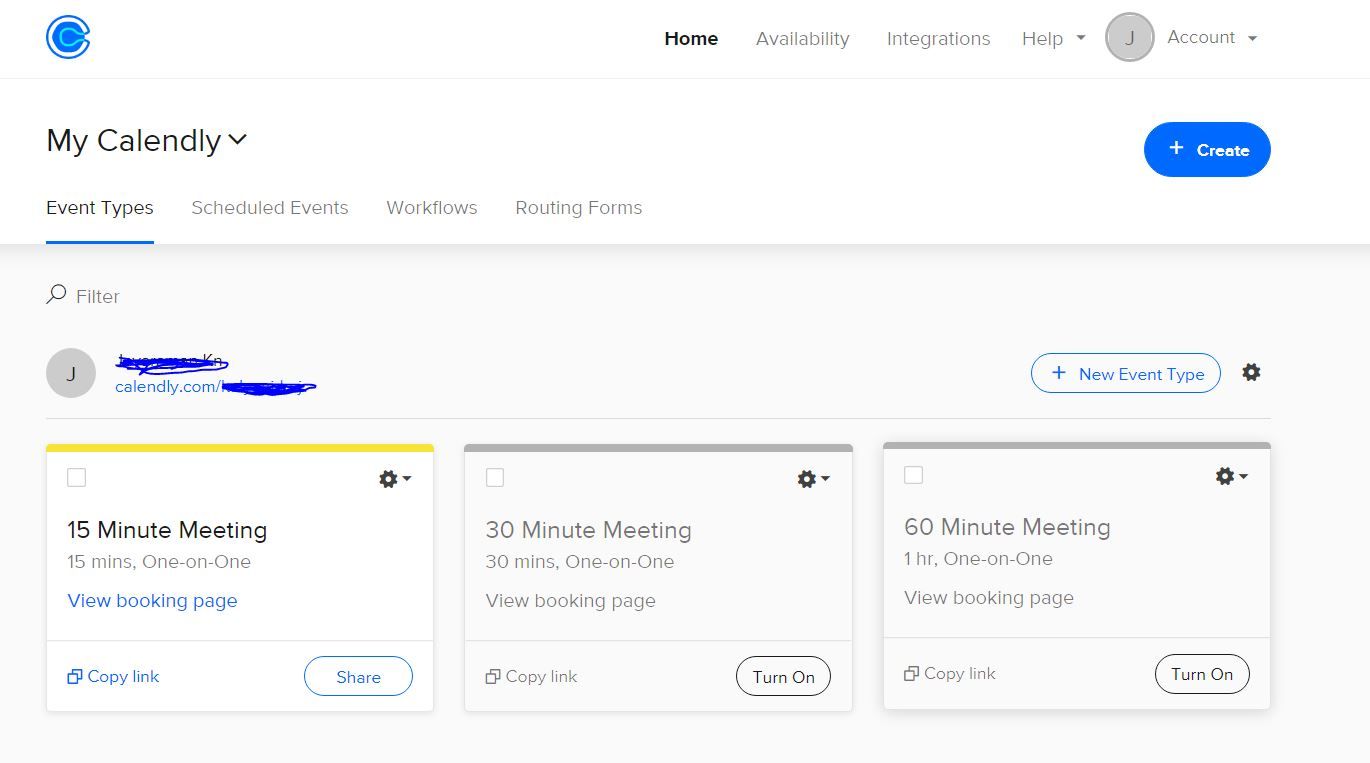
Task: Click the Calendly logo icon
Action: point(68,38)
